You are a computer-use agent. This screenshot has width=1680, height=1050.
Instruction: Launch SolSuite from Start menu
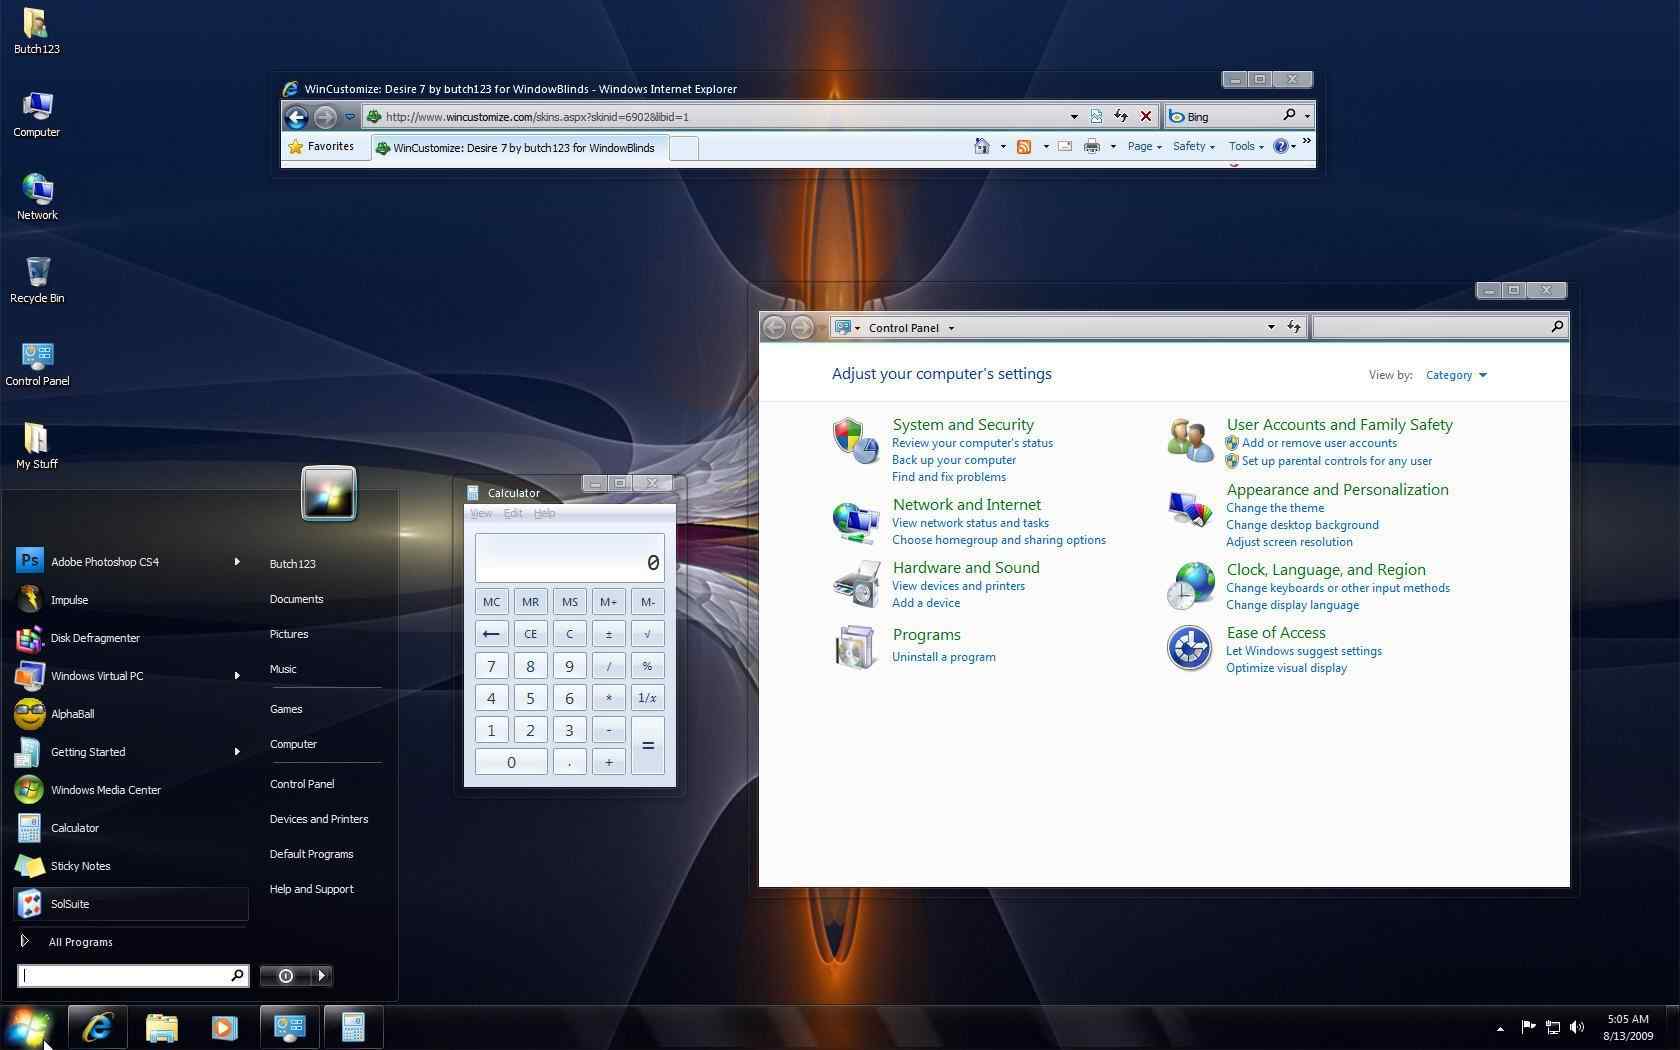(x=130, y=903)
